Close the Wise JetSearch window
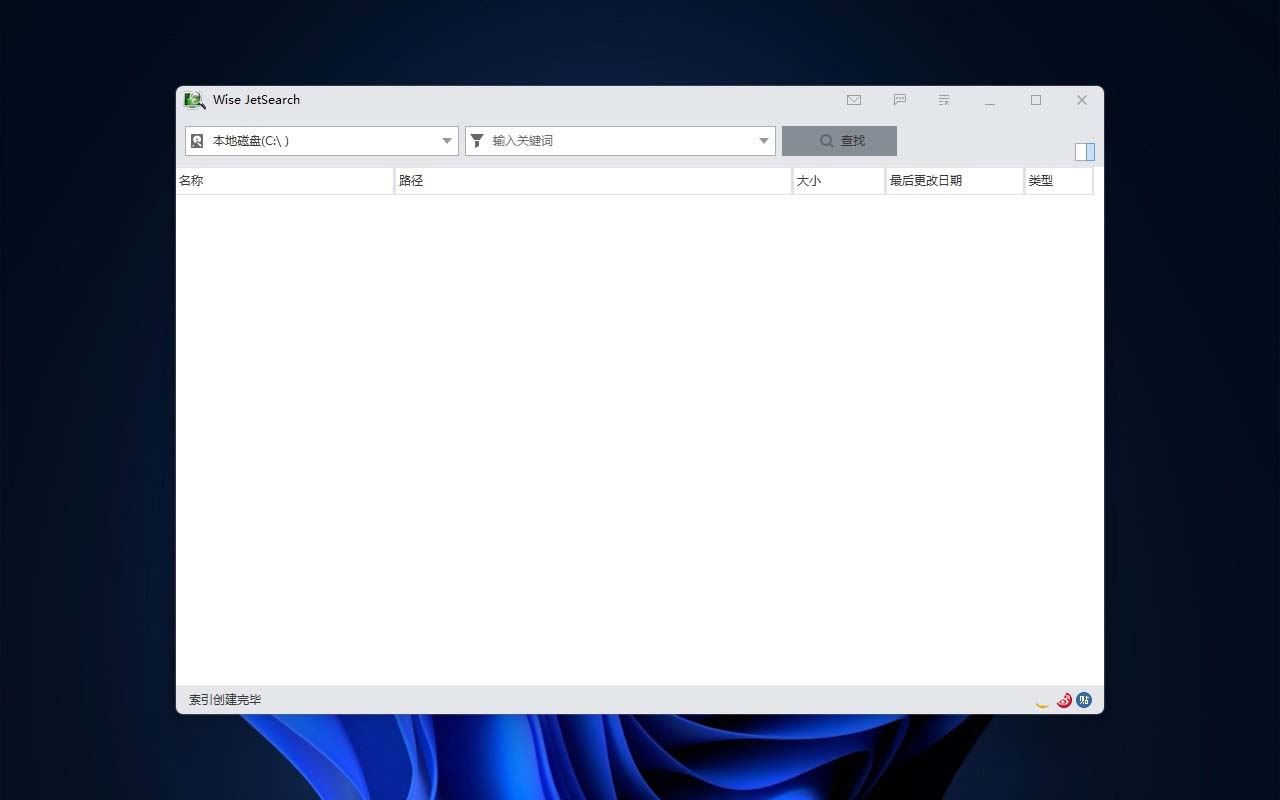The height and width of the screenshot is (800, 1280). [x=1082, y=100]
